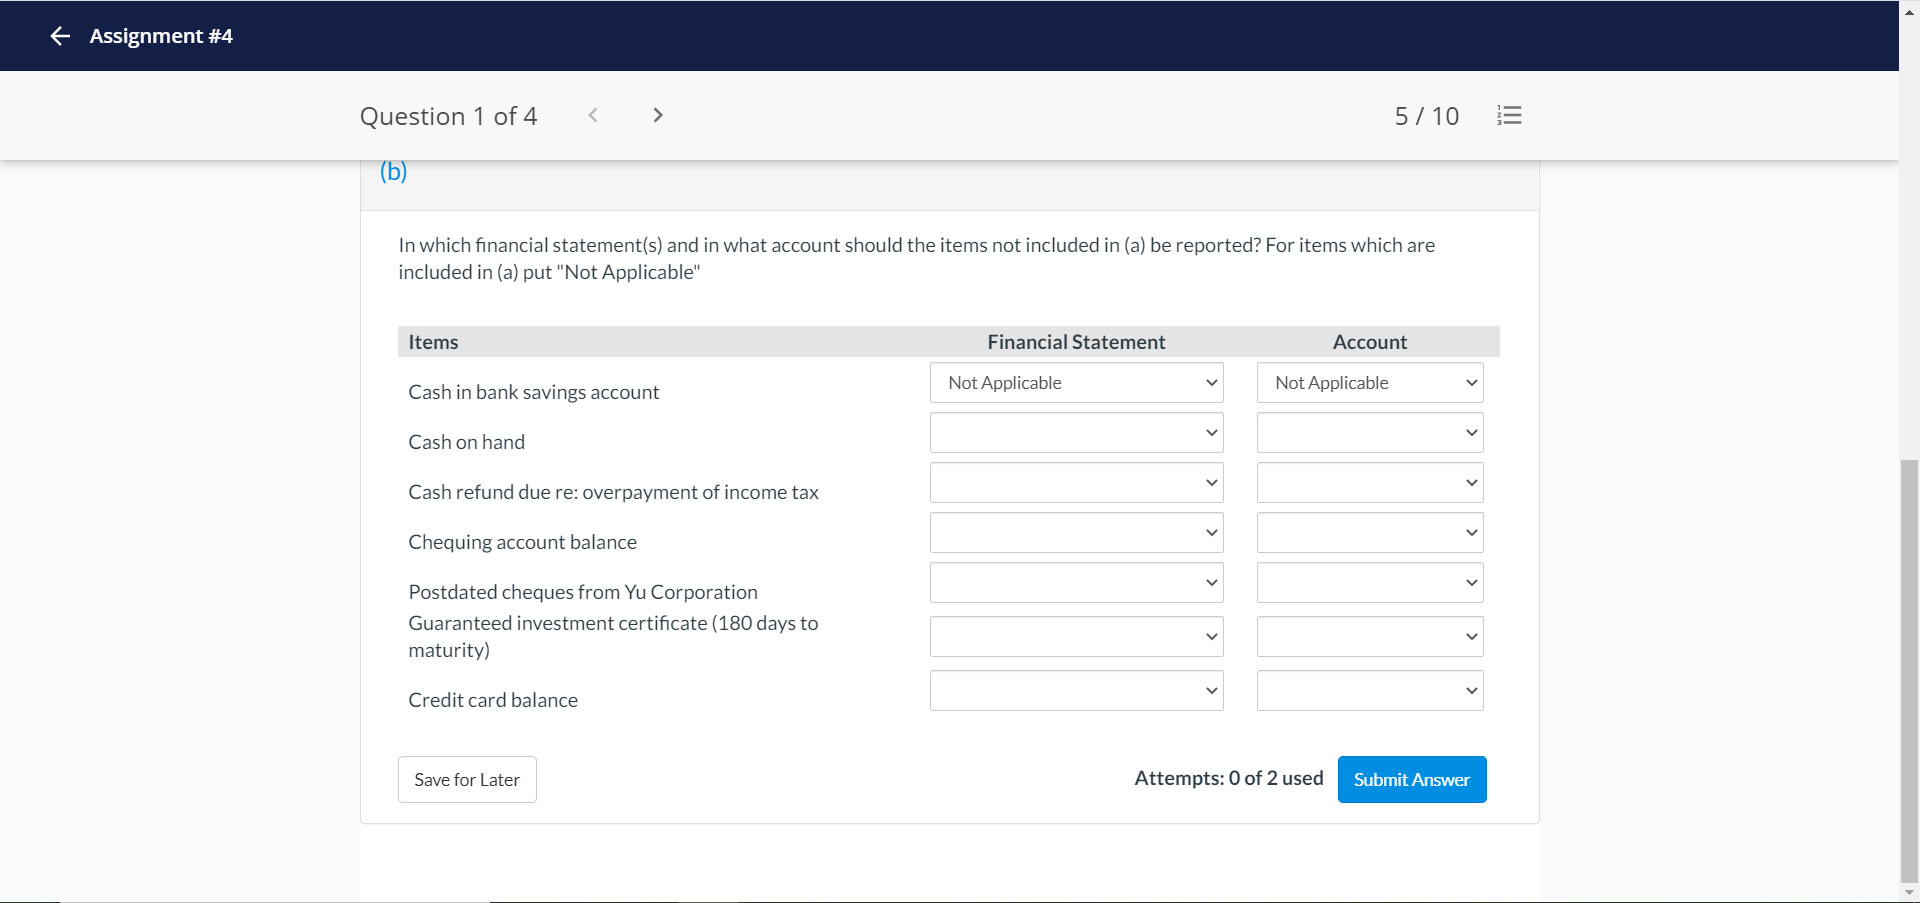Click the Cash in bank savings account label

[534, 392]
